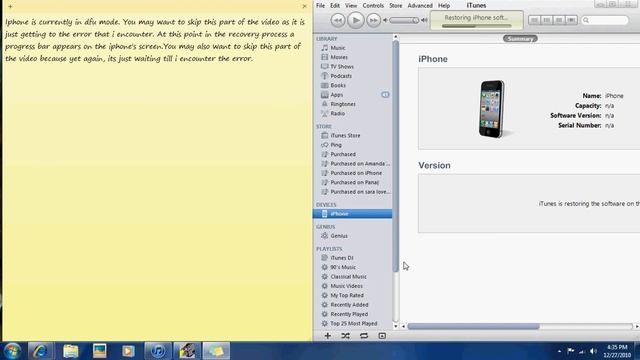
Task: Show or hide artwork viewer button
Action: click(382, 336)
